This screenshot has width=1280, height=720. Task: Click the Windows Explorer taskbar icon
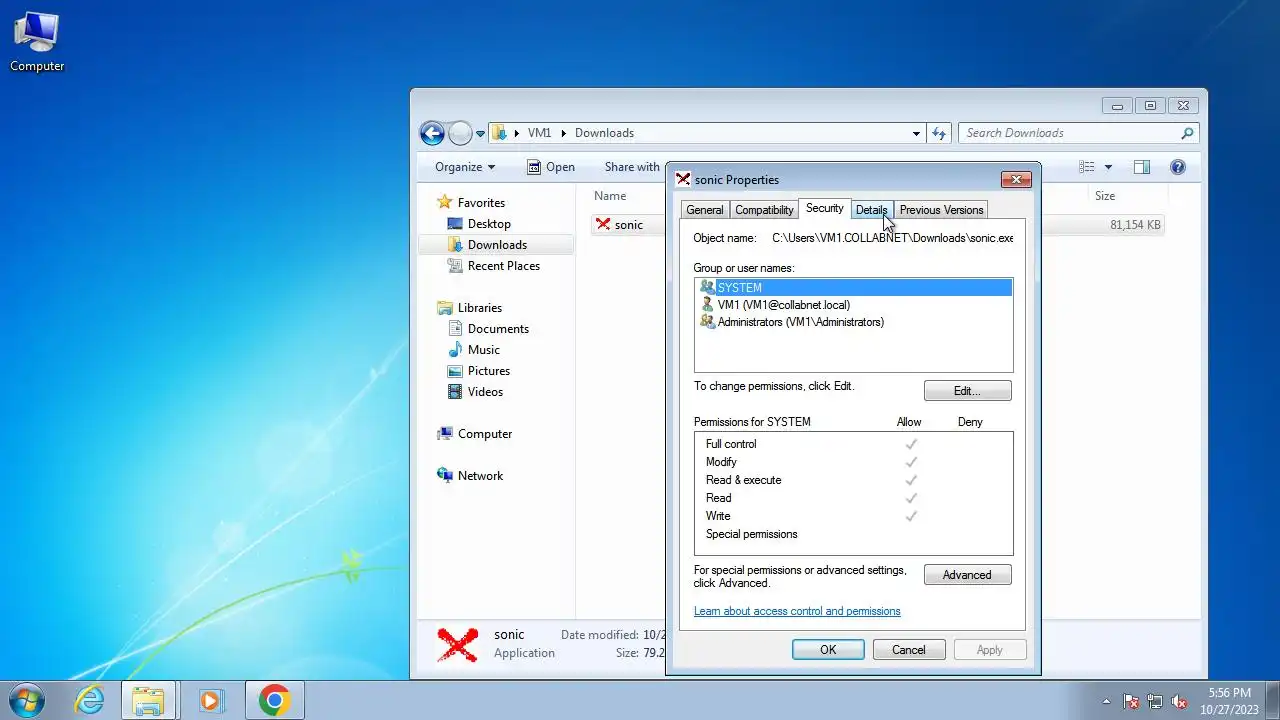(x=148, y=700)
